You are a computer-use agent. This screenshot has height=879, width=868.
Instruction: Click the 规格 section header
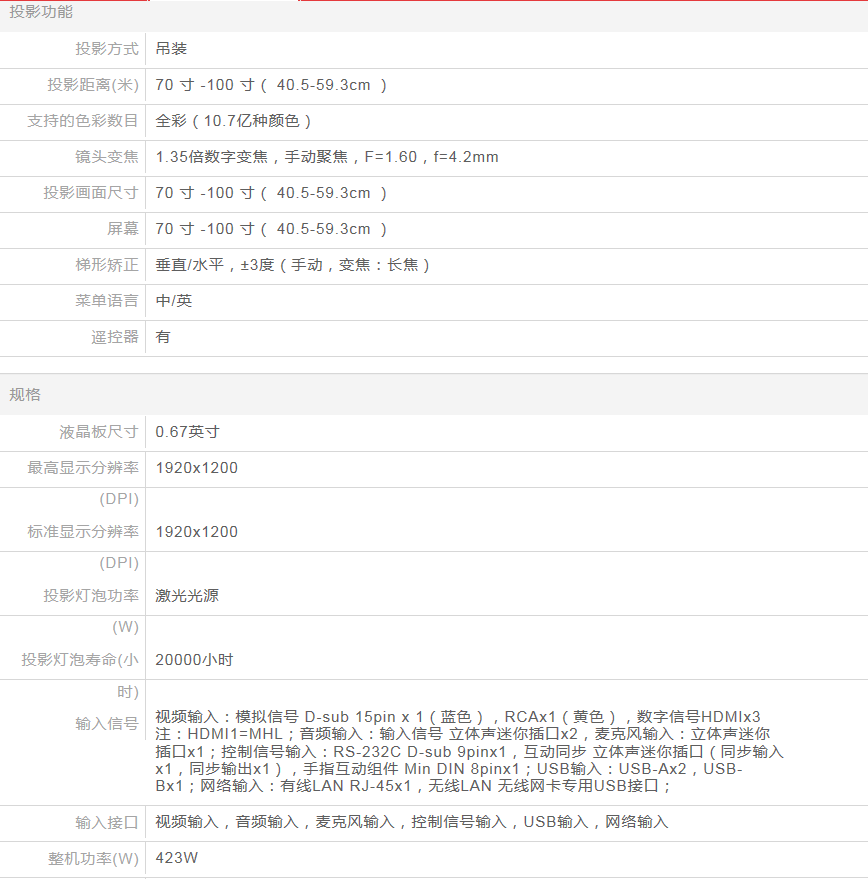pos(25,394)
